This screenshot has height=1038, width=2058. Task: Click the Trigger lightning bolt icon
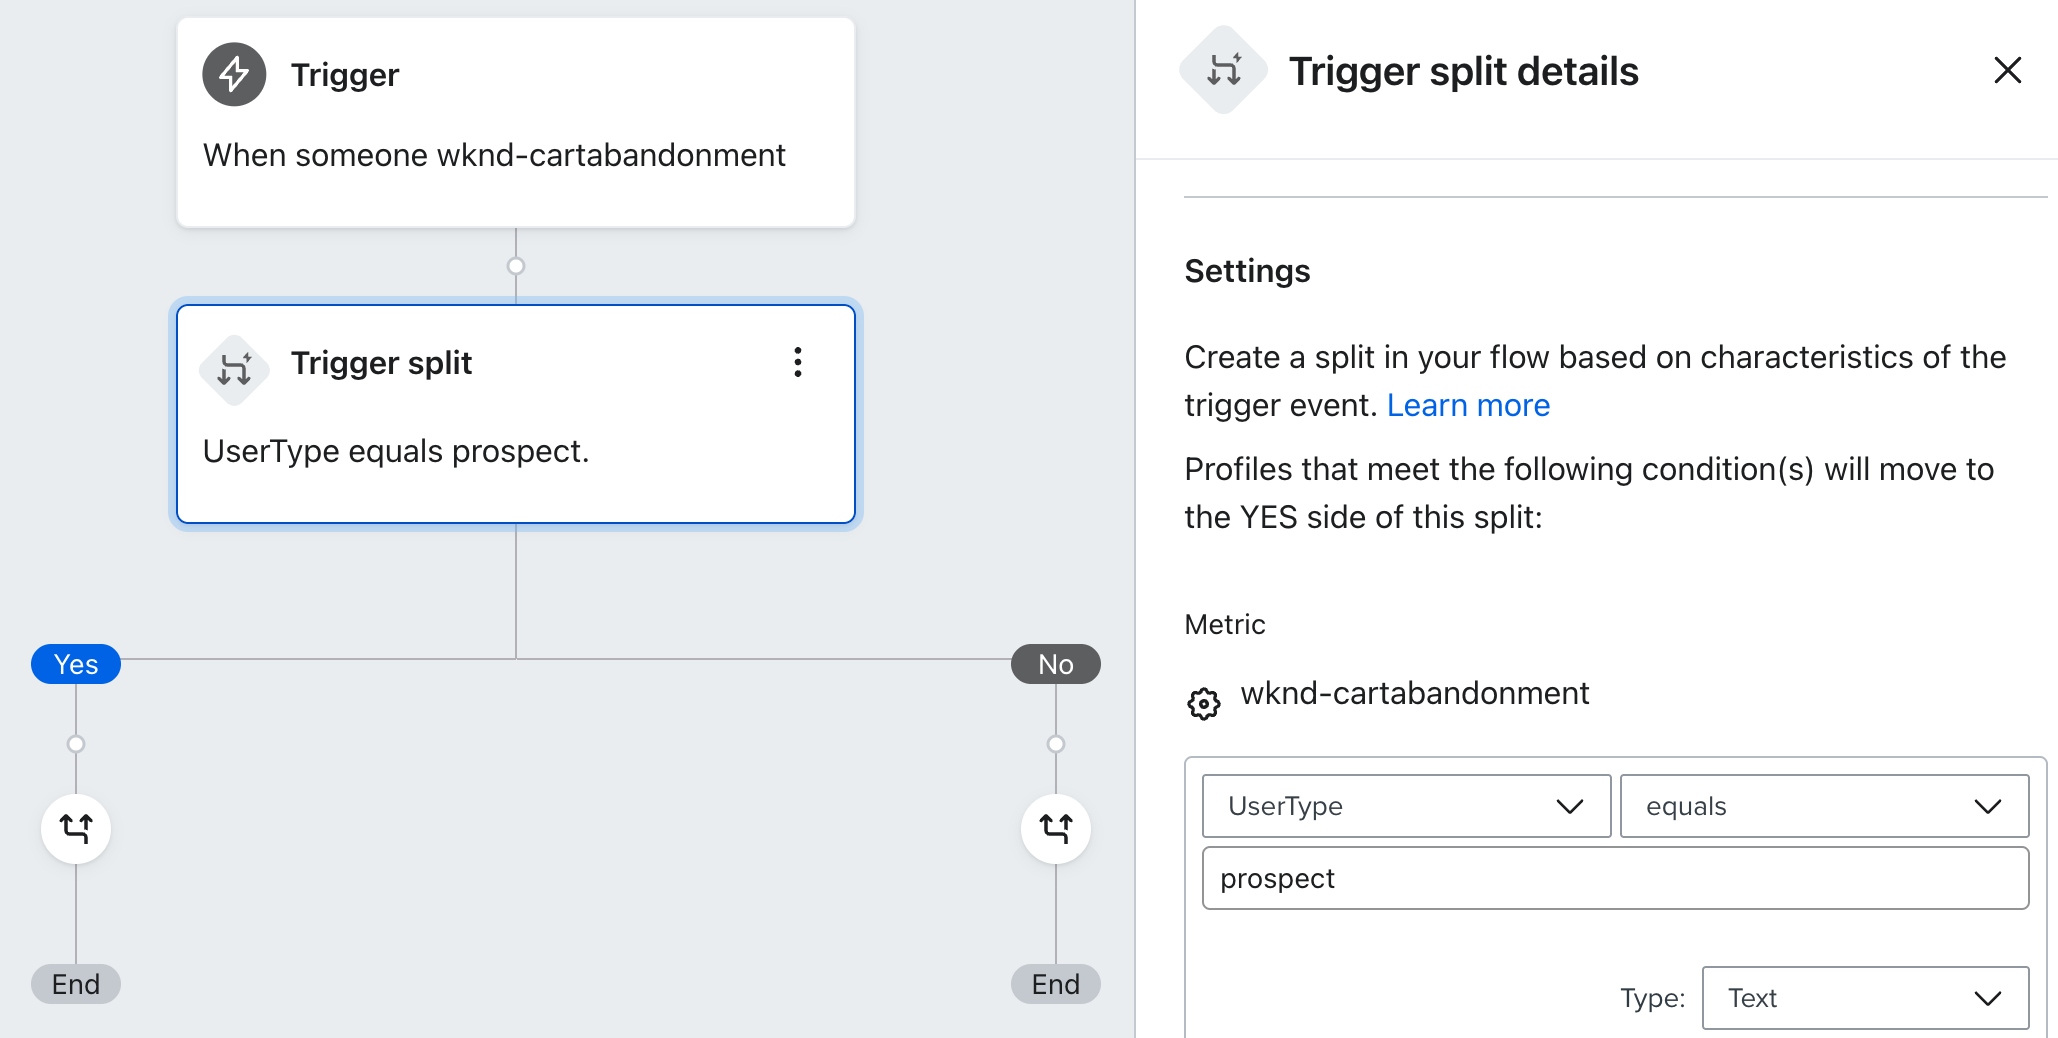pos(234,74)
